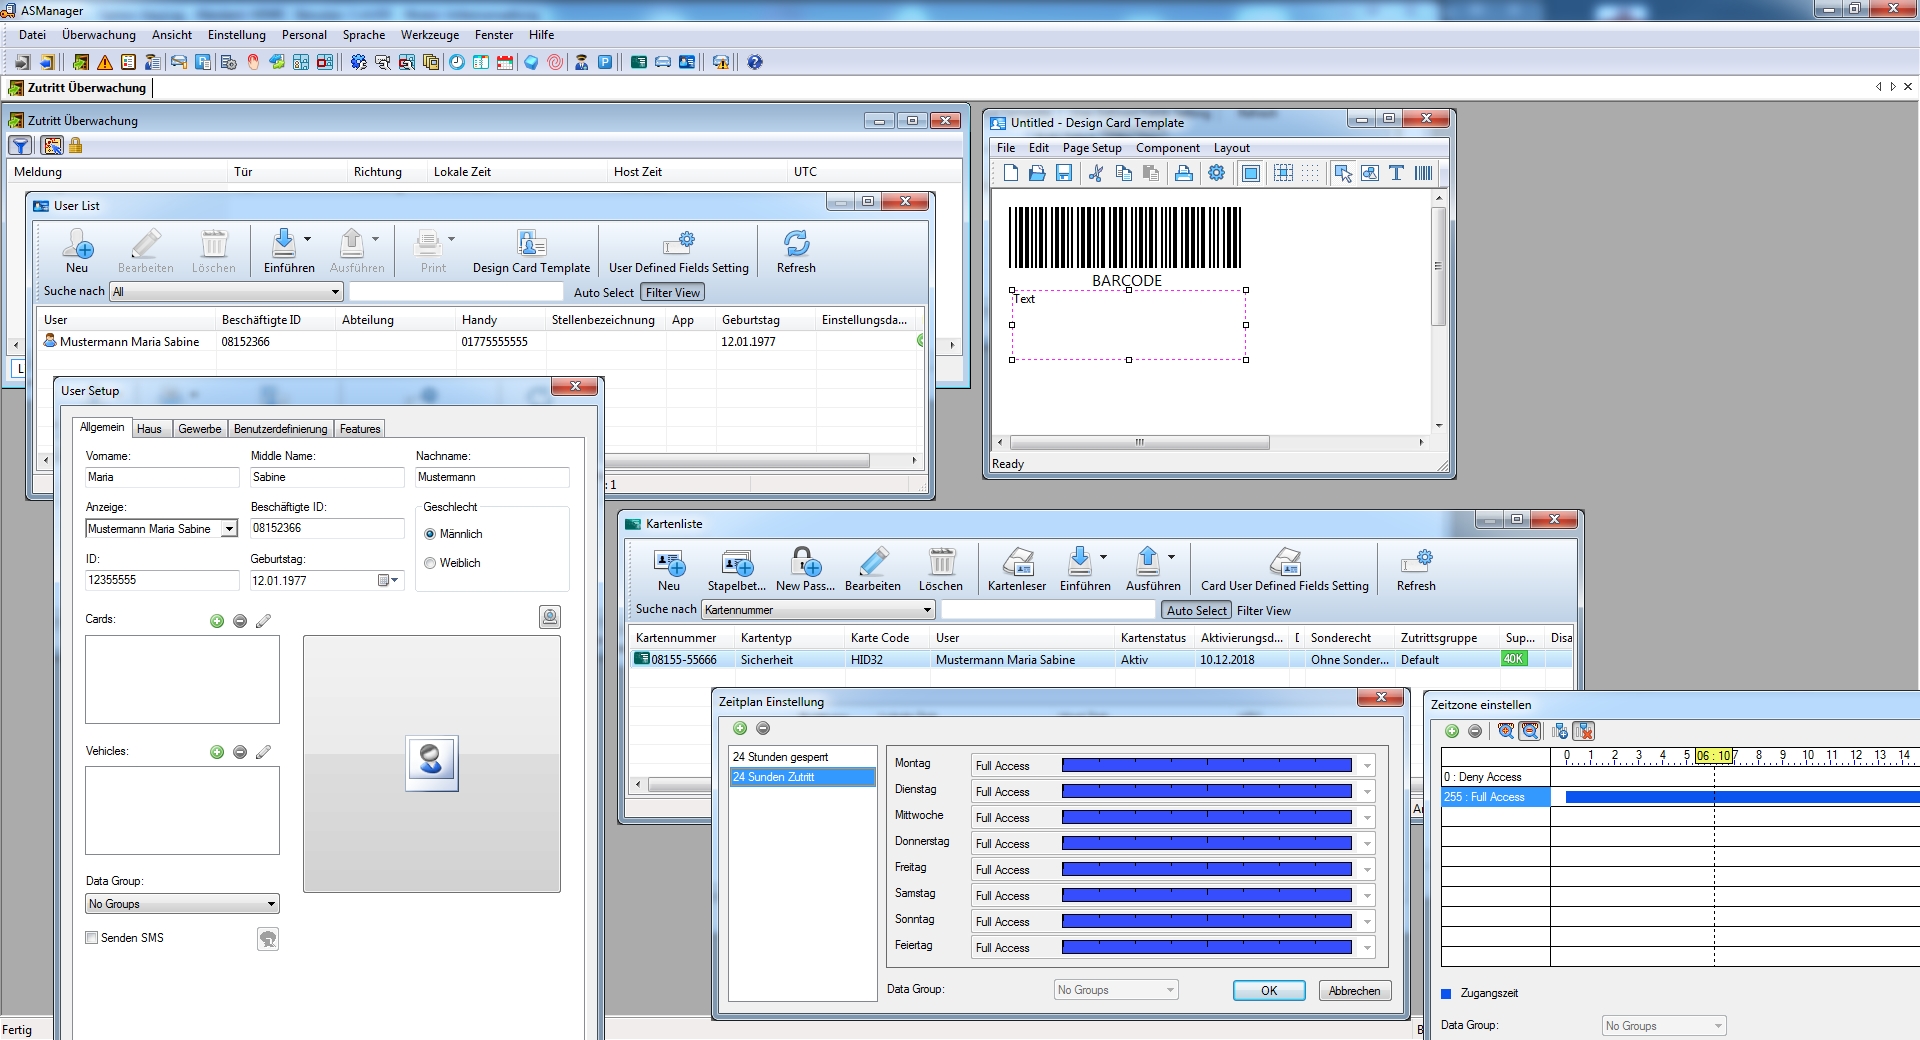Select the barcode tool in card designer
1920x1040 pixels.
[x=1423, y=173]
